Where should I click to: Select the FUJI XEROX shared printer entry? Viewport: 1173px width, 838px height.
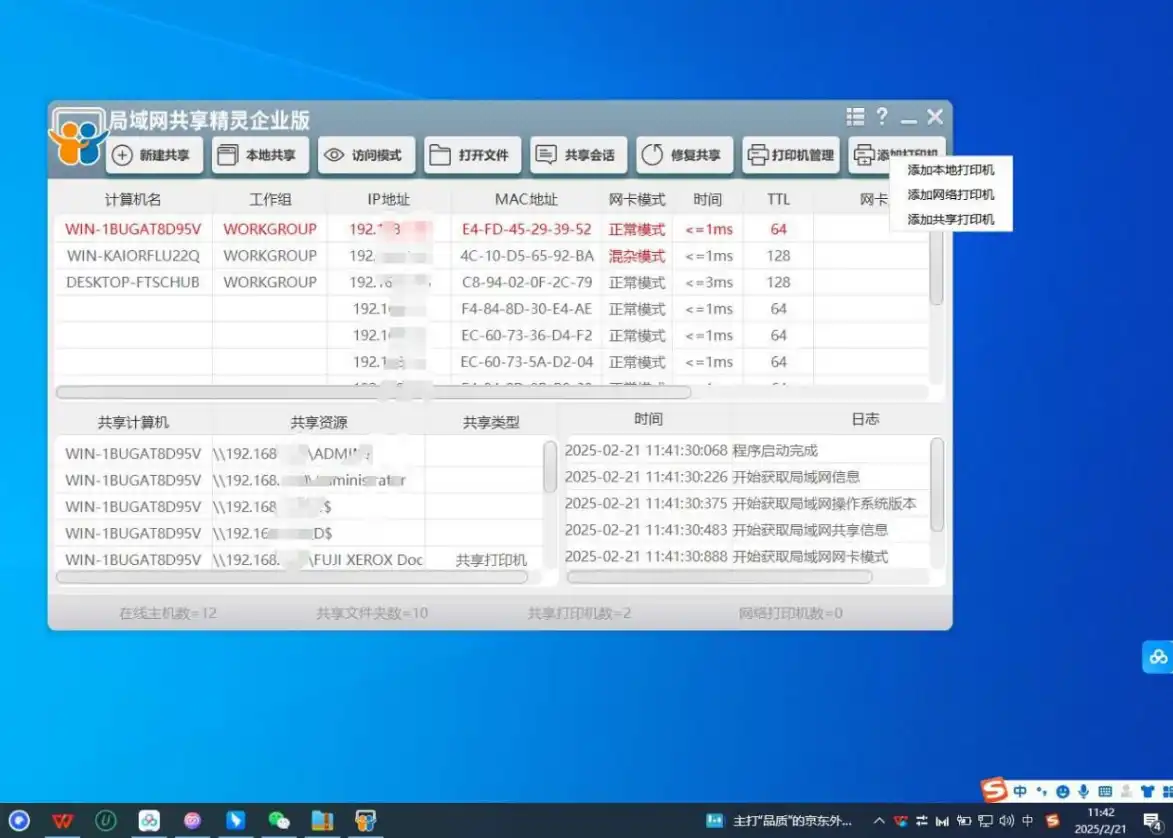(367, 560)
